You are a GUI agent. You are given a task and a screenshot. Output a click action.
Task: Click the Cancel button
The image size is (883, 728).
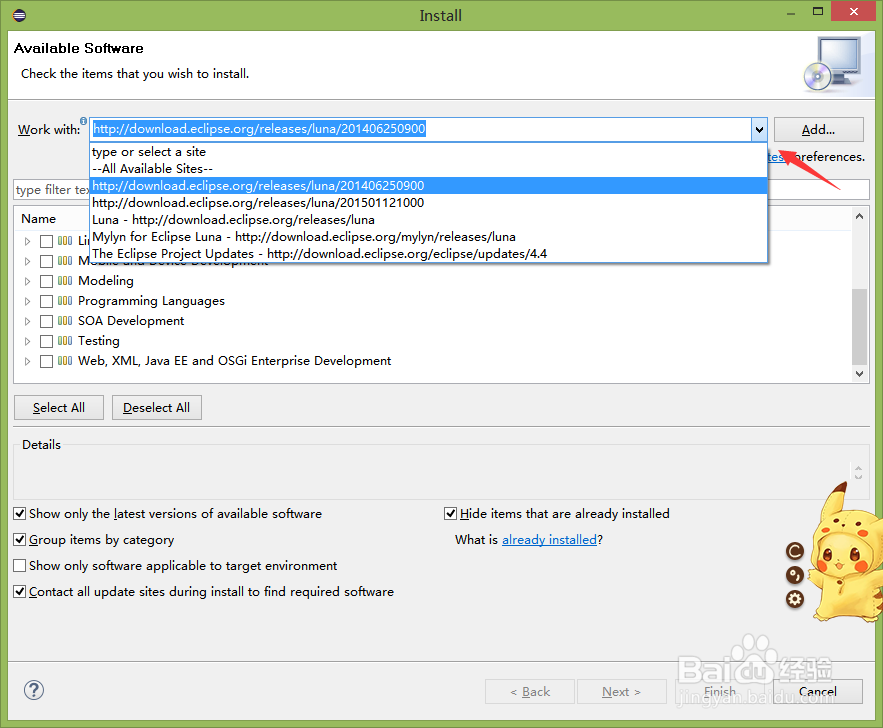pos(818,691)
